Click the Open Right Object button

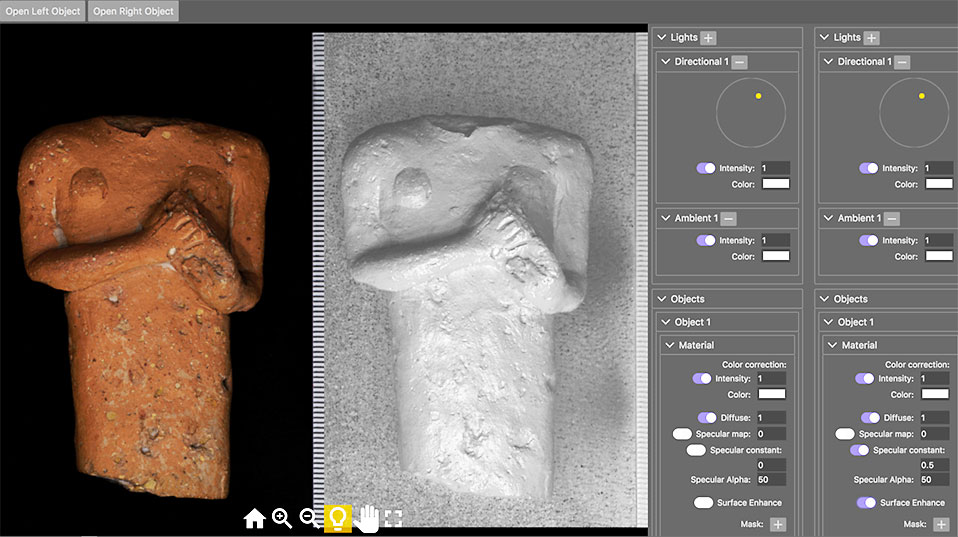134,12
